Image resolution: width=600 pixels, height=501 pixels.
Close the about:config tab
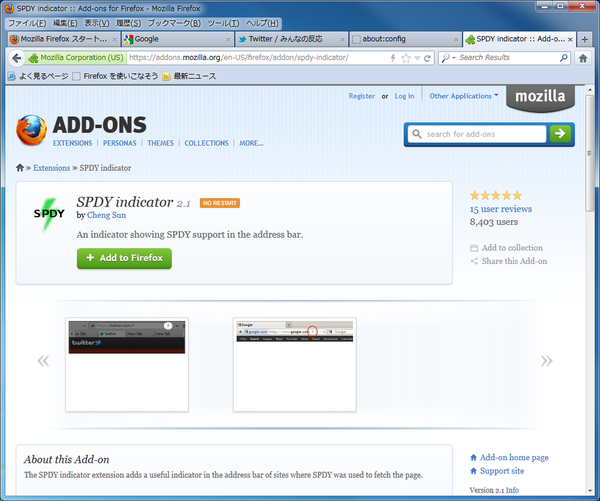(456, 39)
